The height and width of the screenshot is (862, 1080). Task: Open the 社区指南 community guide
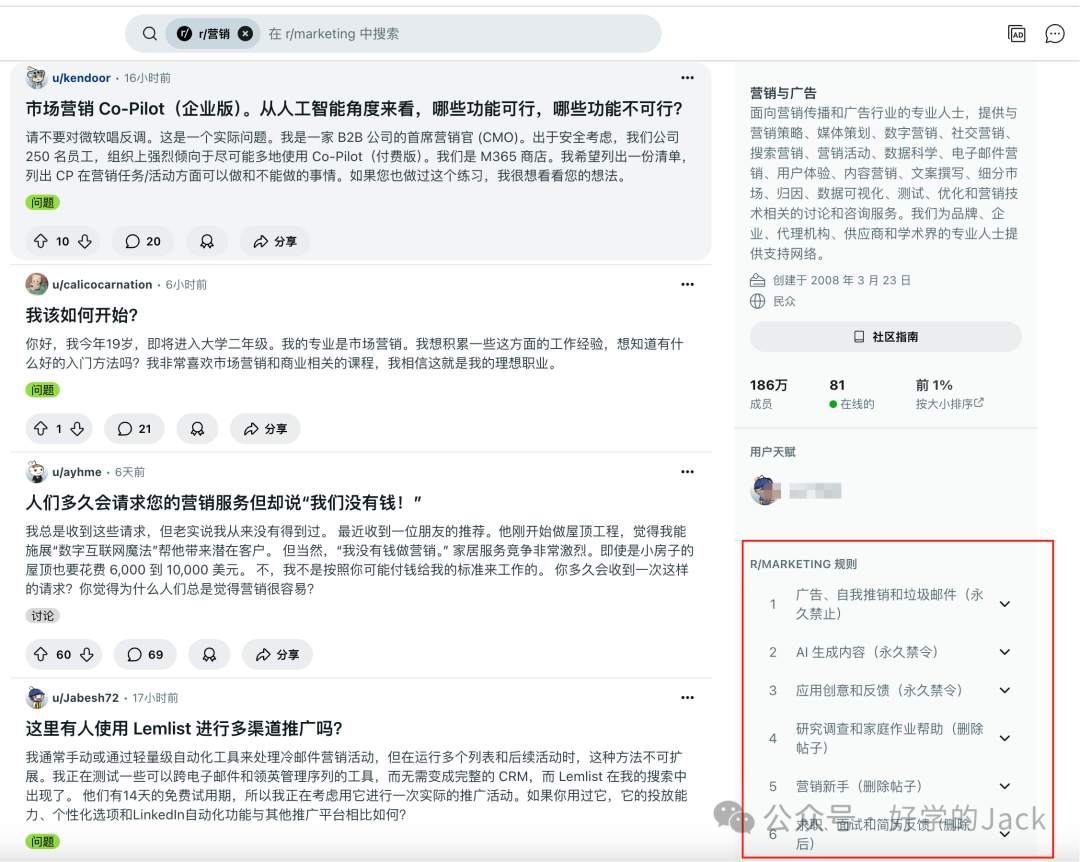pyautogui.click(x=885, y=337)
